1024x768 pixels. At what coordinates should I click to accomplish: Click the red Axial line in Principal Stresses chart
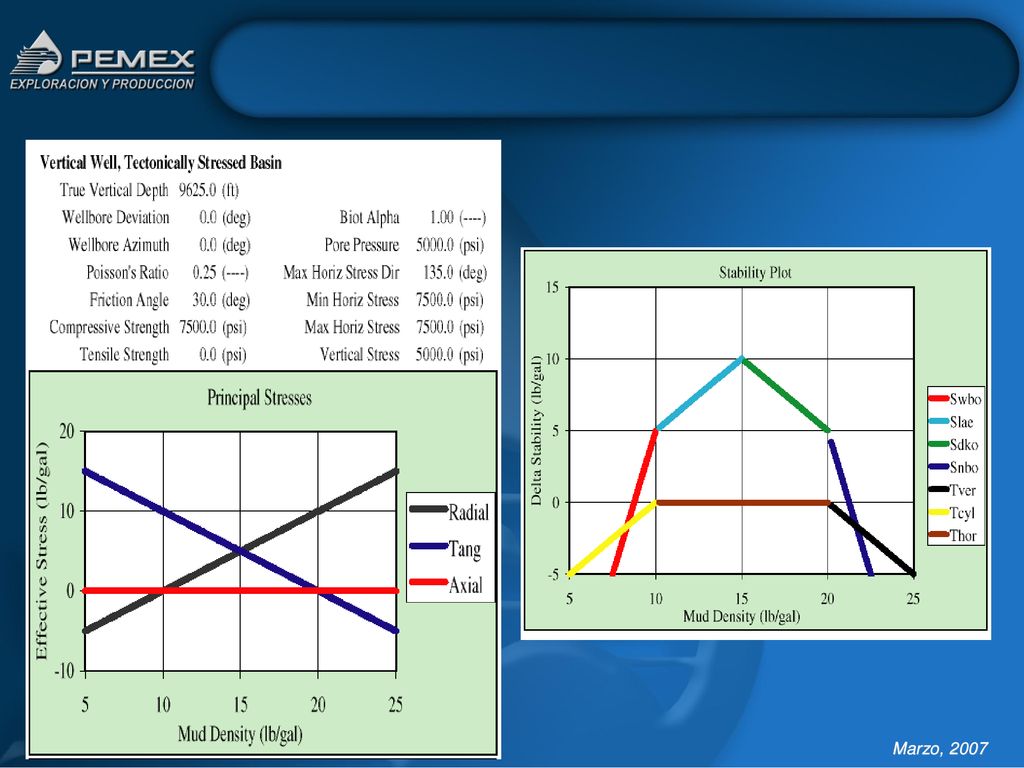(240, 590)
